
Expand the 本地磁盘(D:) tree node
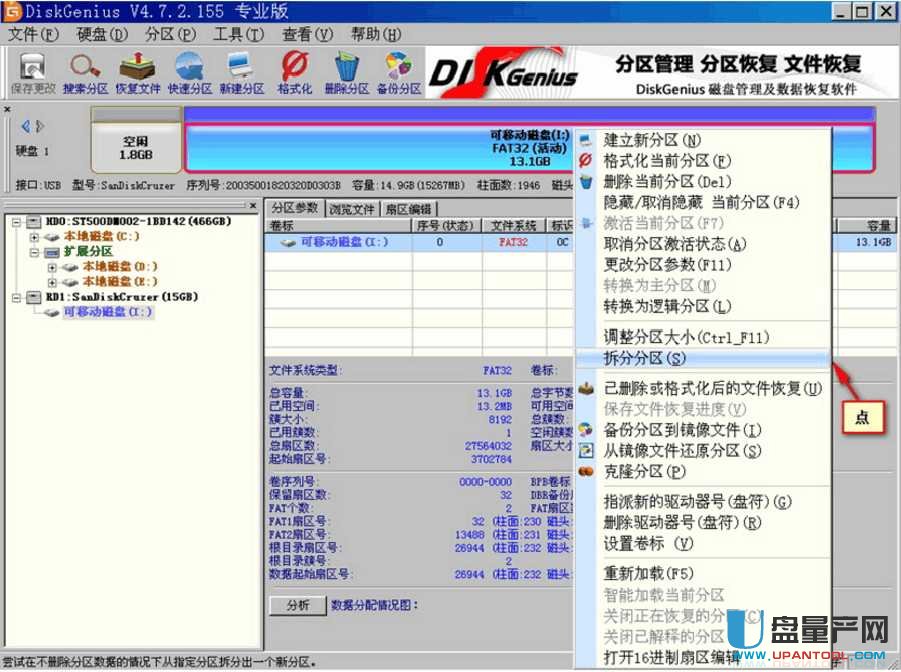pyautogui.click(x=52, y=267)
